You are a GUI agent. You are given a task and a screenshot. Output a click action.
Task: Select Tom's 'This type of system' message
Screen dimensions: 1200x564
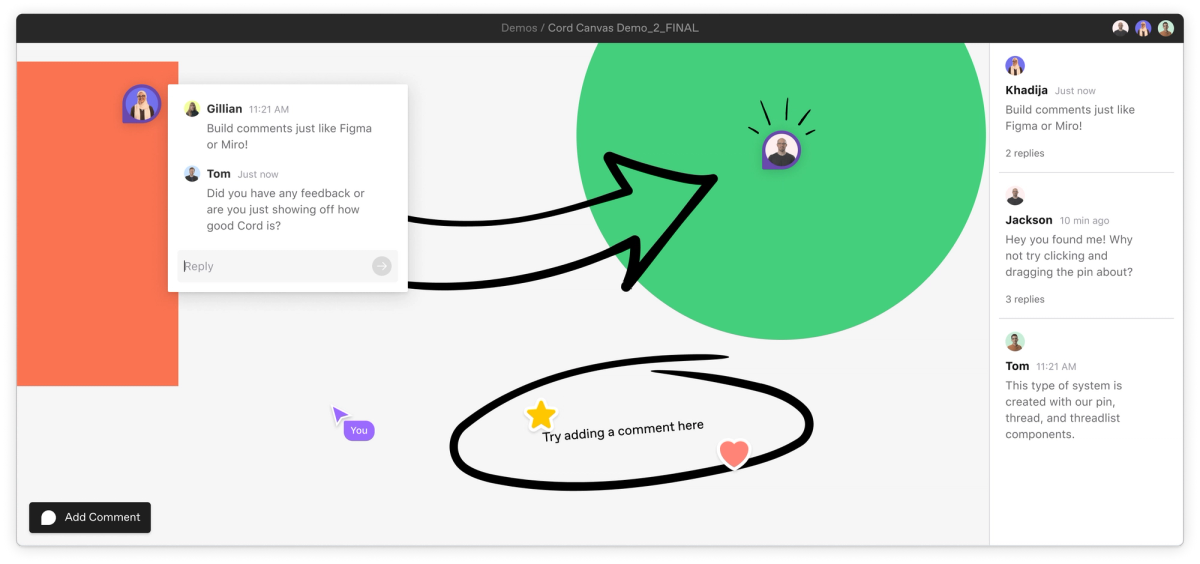(x=1065, y=410)
